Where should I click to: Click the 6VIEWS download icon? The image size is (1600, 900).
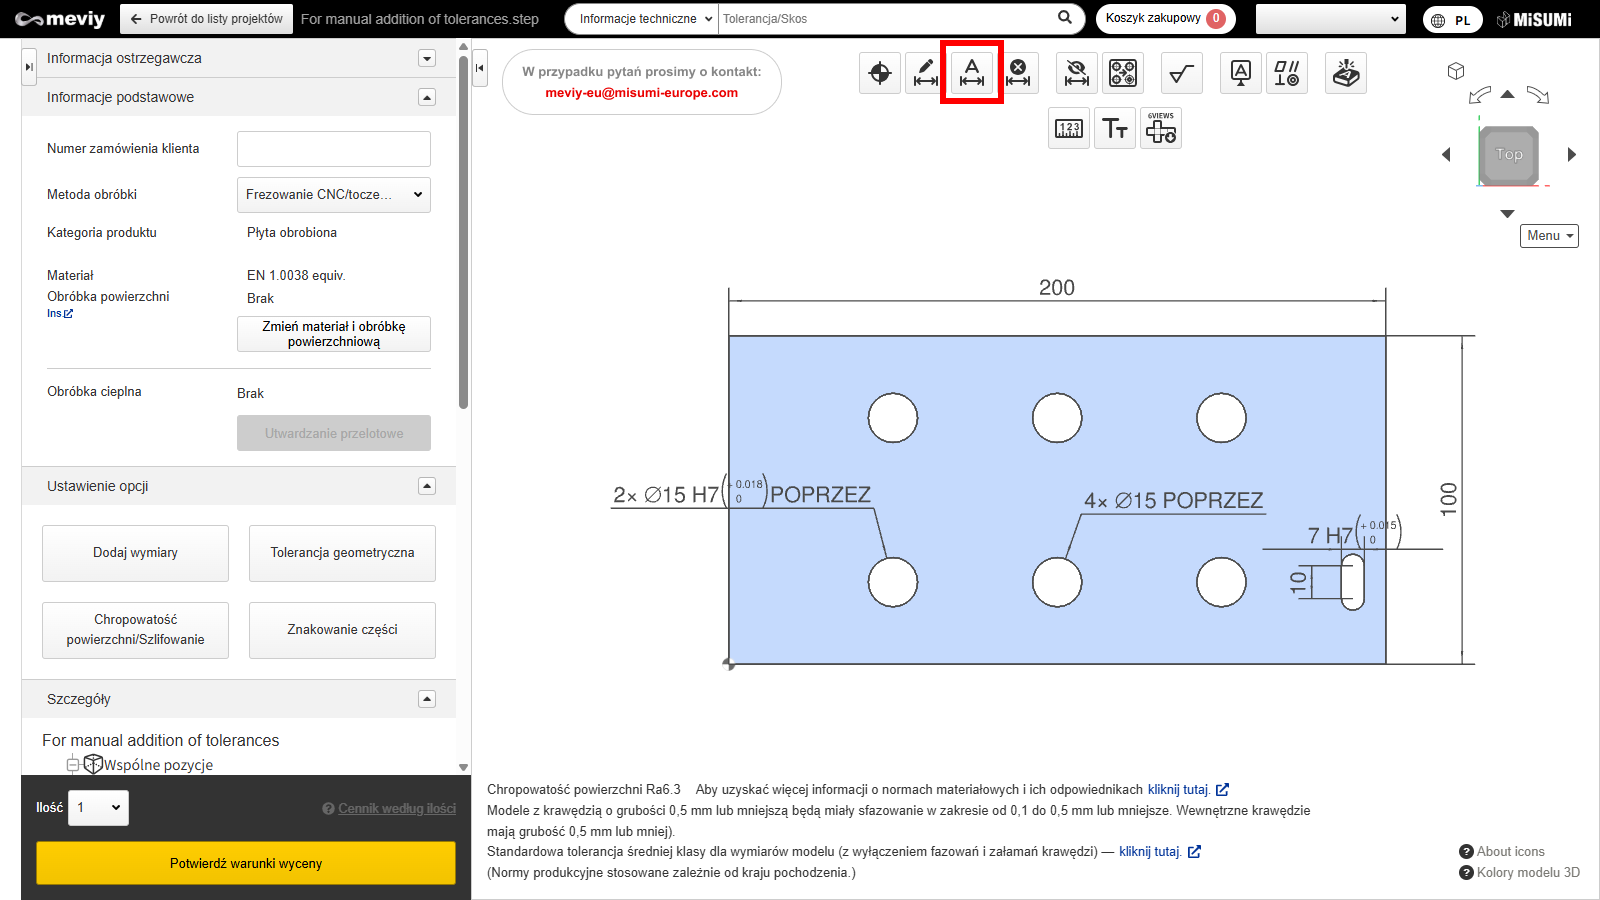click(x=1161, y=129)
